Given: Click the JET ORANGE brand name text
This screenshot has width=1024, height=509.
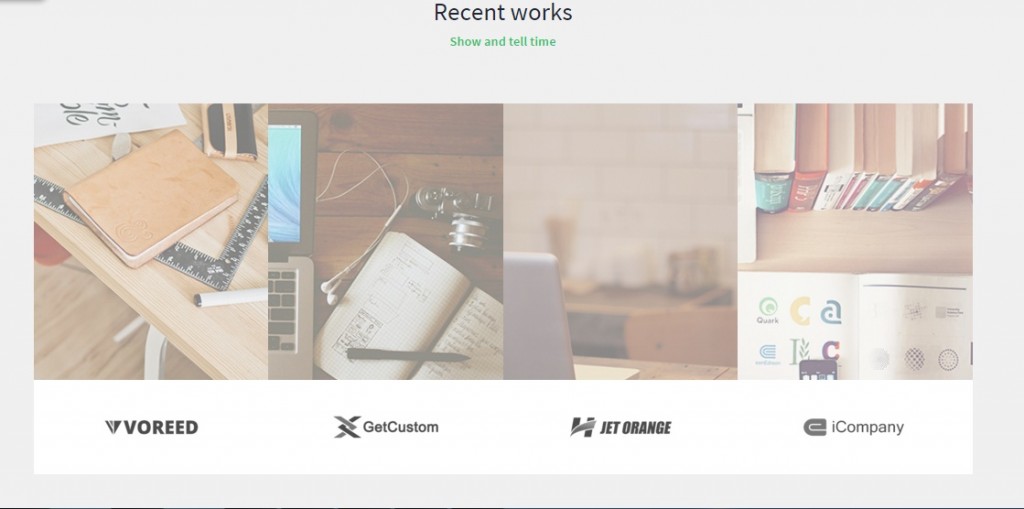Looking at the screenshot, I should click(x=635, y=428).
